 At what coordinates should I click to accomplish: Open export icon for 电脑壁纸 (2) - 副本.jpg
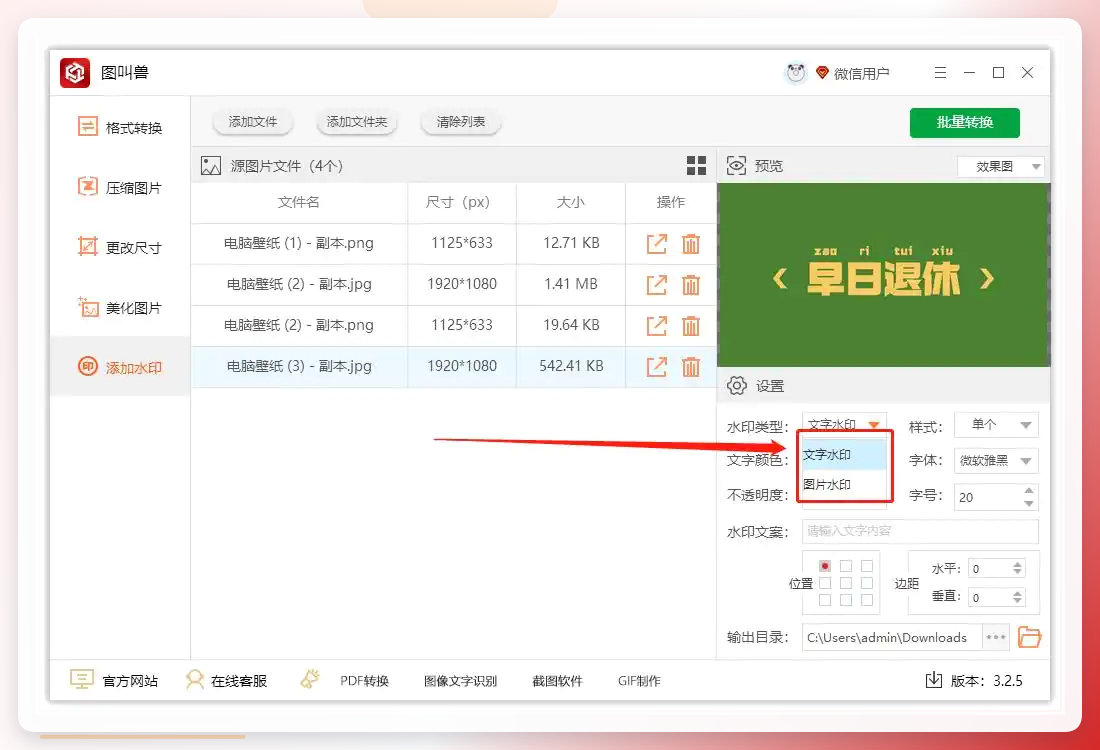[657, 284]
